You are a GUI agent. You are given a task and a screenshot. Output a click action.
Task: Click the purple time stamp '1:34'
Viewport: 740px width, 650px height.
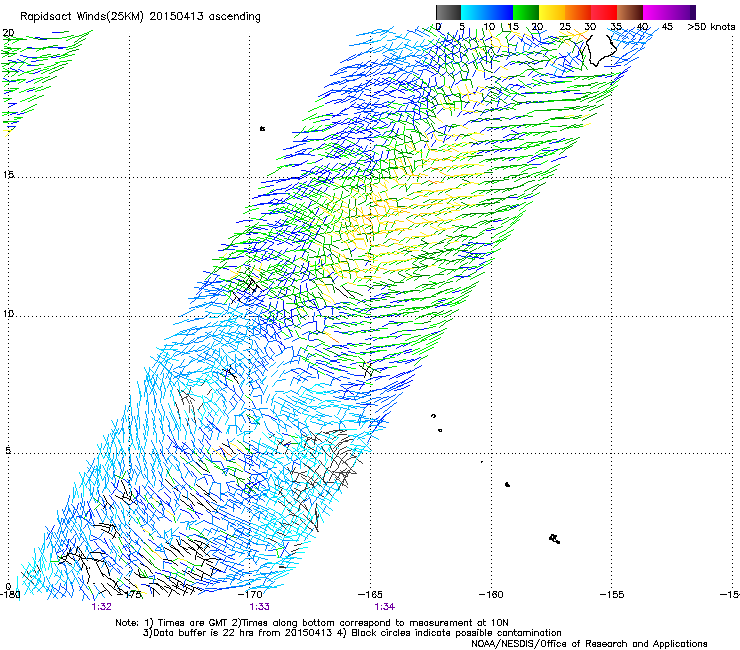[385, 607]
